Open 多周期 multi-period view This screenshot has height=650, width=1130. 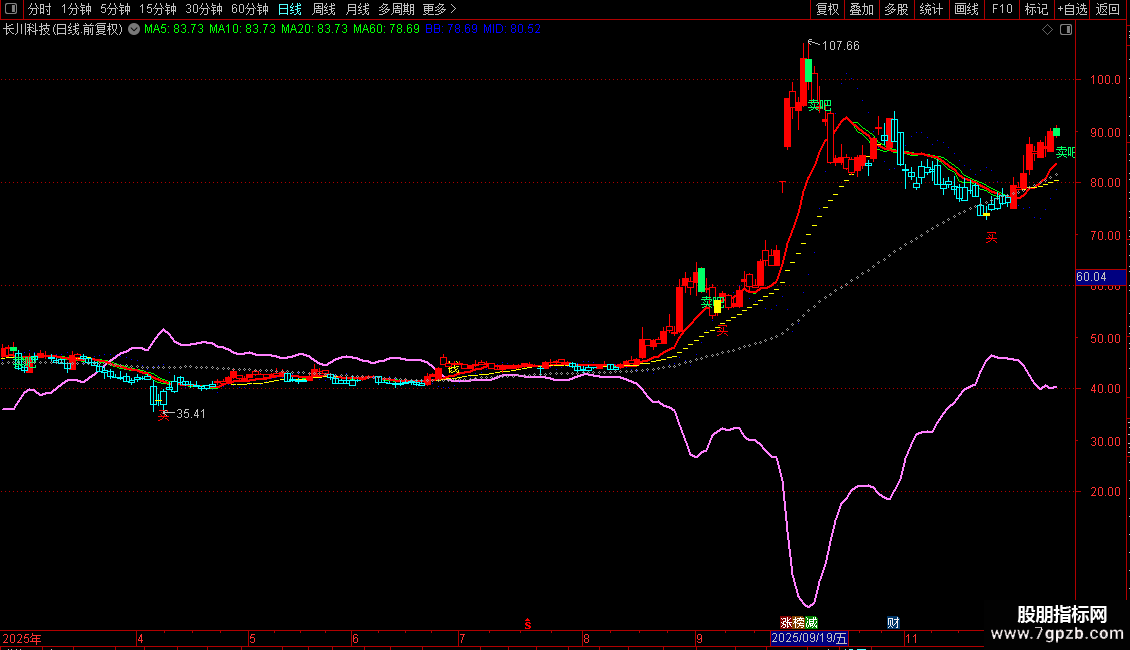pos(396,9)
